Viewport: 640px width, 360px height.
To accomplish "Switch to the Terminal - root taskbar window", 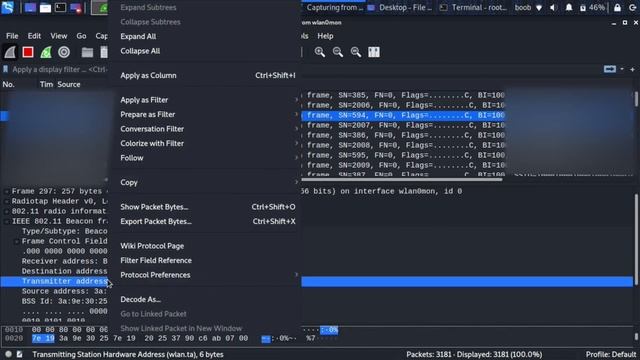I will [x=473, y=8].
